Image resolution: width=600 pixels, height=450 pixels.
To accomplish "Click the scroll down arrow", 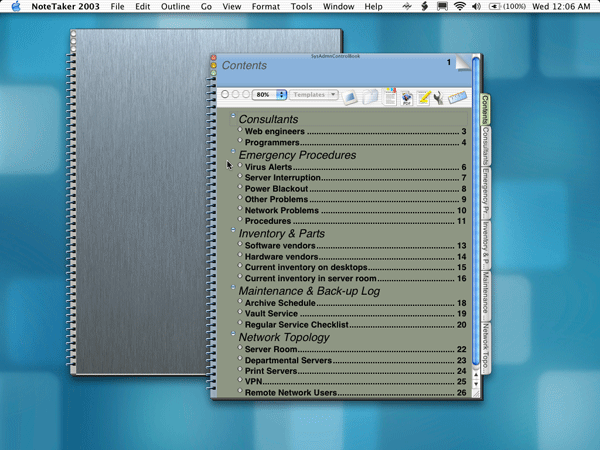I will (476, 384).
